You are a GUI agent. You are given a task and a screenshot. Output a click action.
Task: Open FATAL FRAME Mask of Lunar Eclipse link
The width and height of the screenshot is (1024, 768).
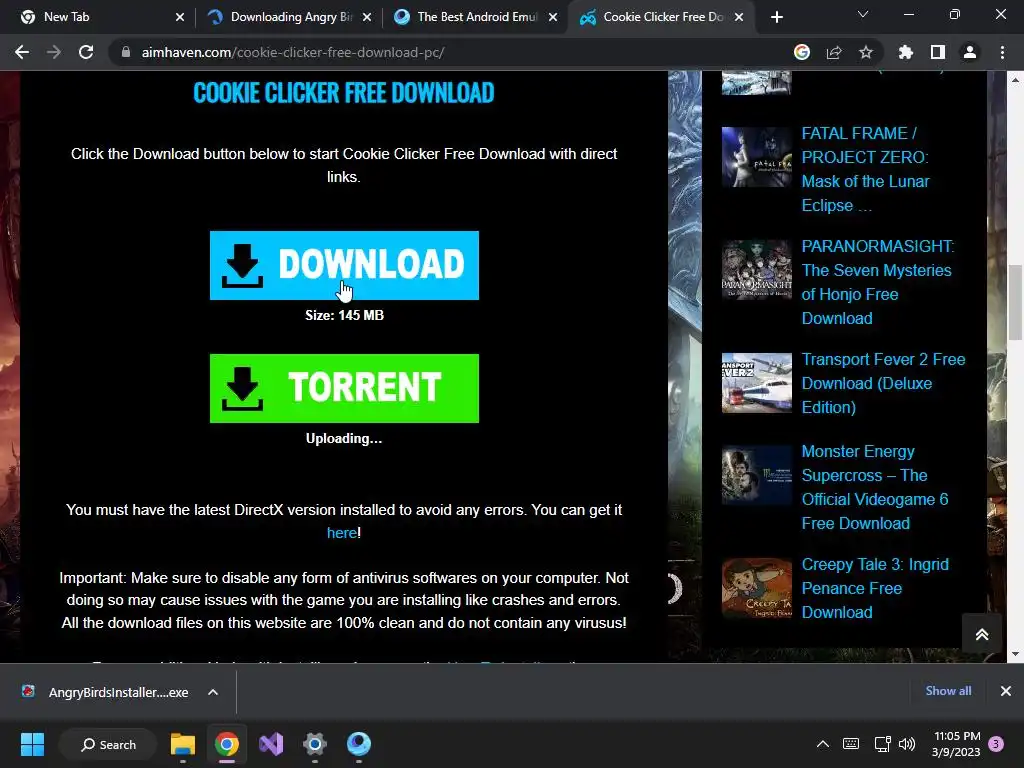865,169
